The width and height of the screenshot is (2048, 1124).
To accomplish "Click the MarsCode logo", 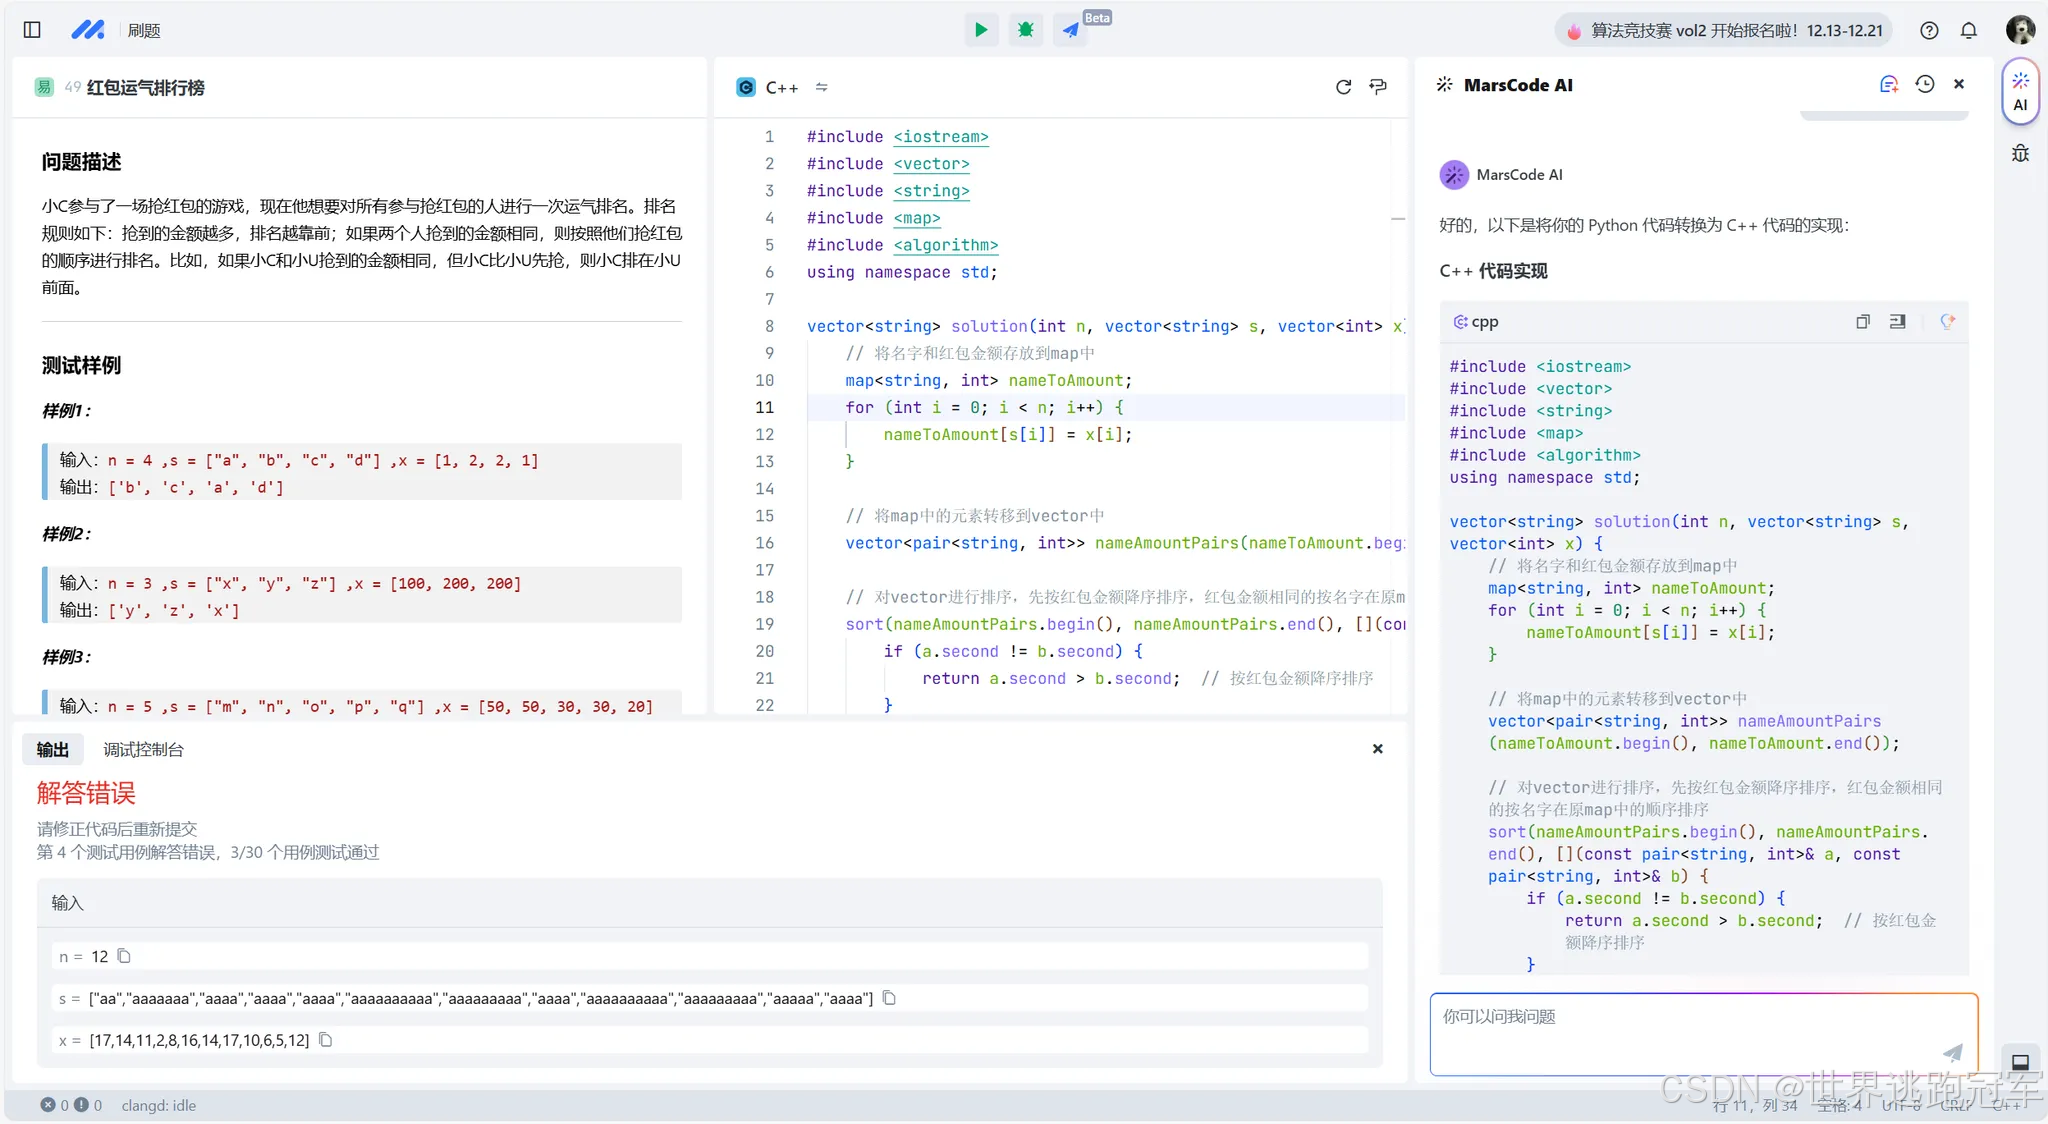I will point(88,30).
